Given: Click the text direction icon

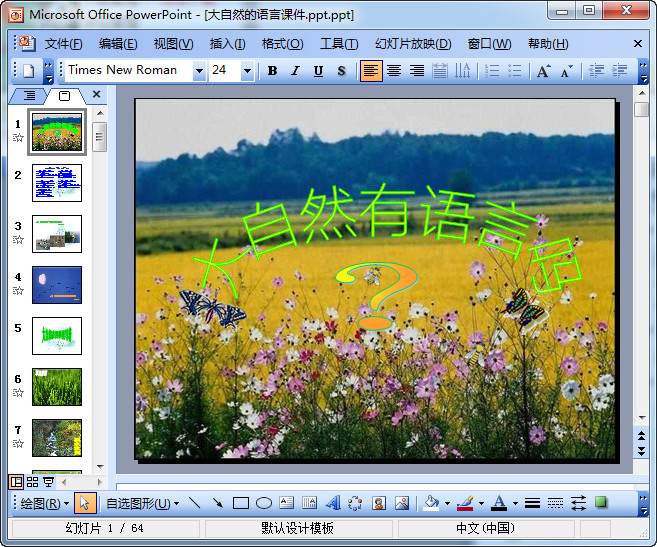Looking at the screenshot, I should tap(463, 71).
